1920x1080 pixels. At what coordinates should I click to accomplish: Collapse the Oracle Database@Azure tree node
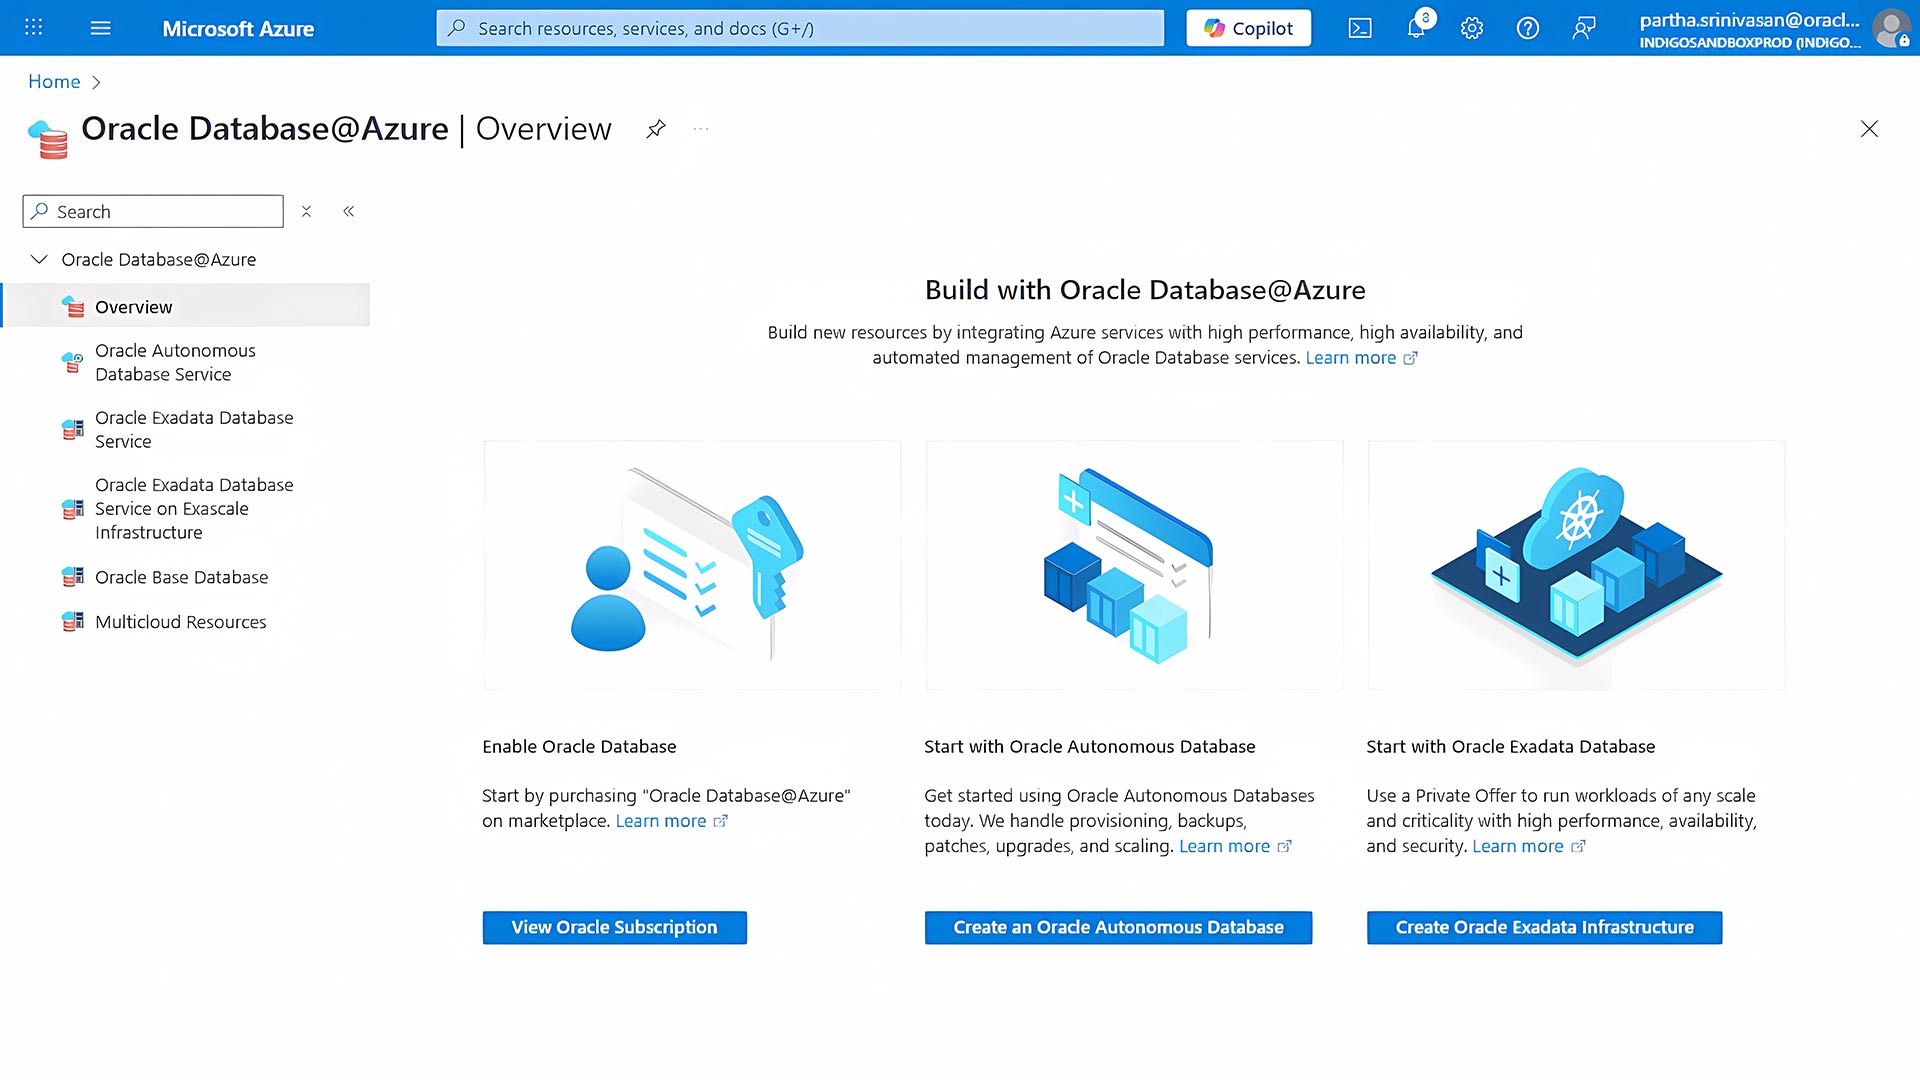[x=38, y=259]
